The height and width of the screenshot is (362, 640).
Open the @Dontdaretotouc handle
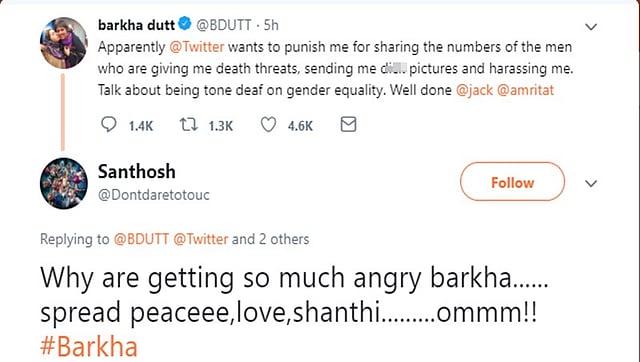click(x=154, y=195)
